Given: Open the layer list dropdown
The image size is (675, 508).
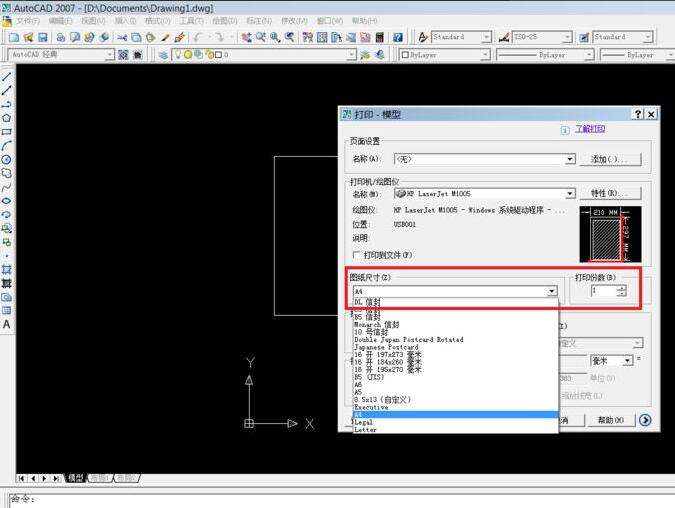Looking at the screenshot, I should point(352,55).
